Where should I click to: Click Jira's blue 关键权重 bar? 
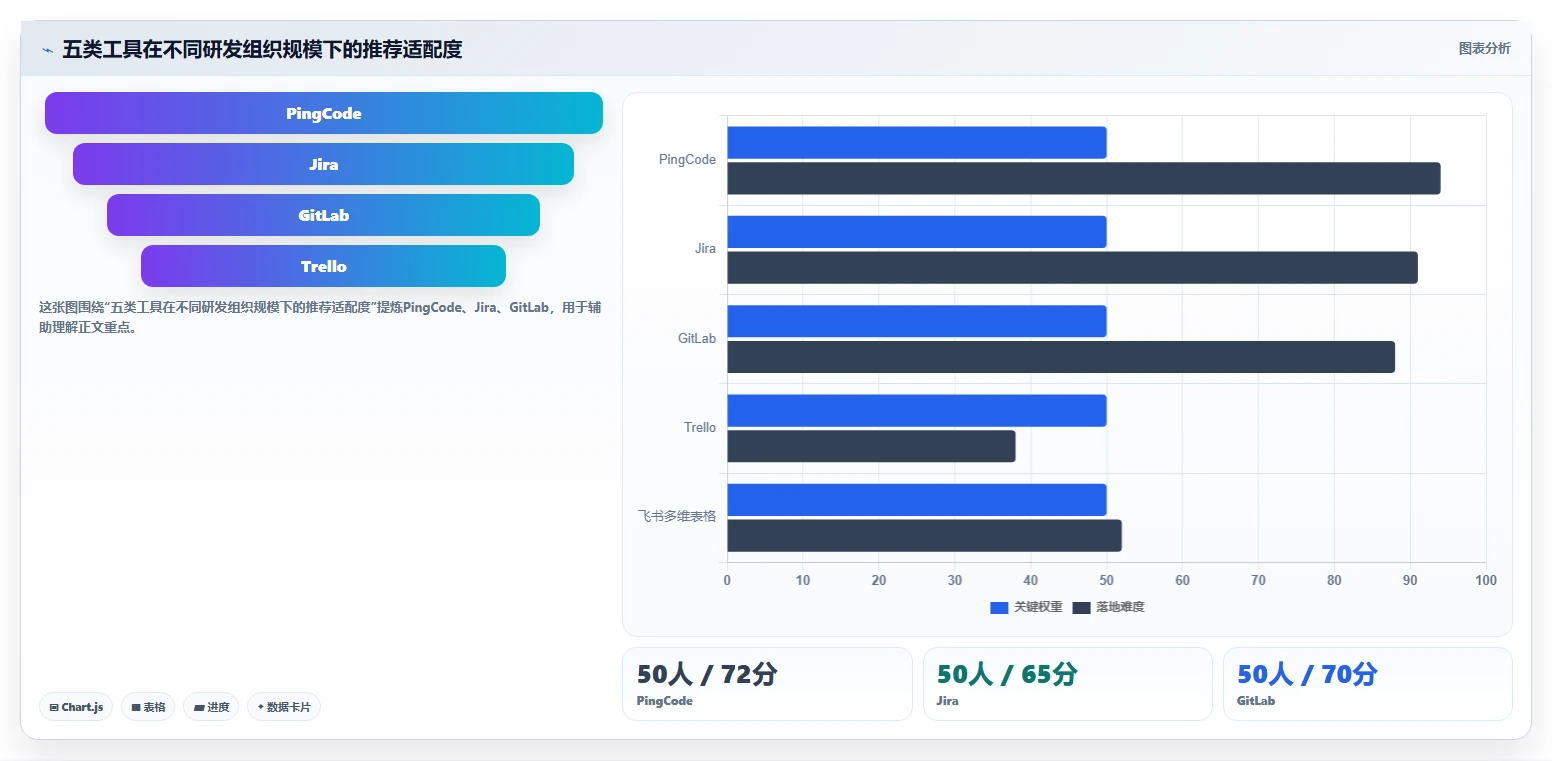[x=916, y=232]
